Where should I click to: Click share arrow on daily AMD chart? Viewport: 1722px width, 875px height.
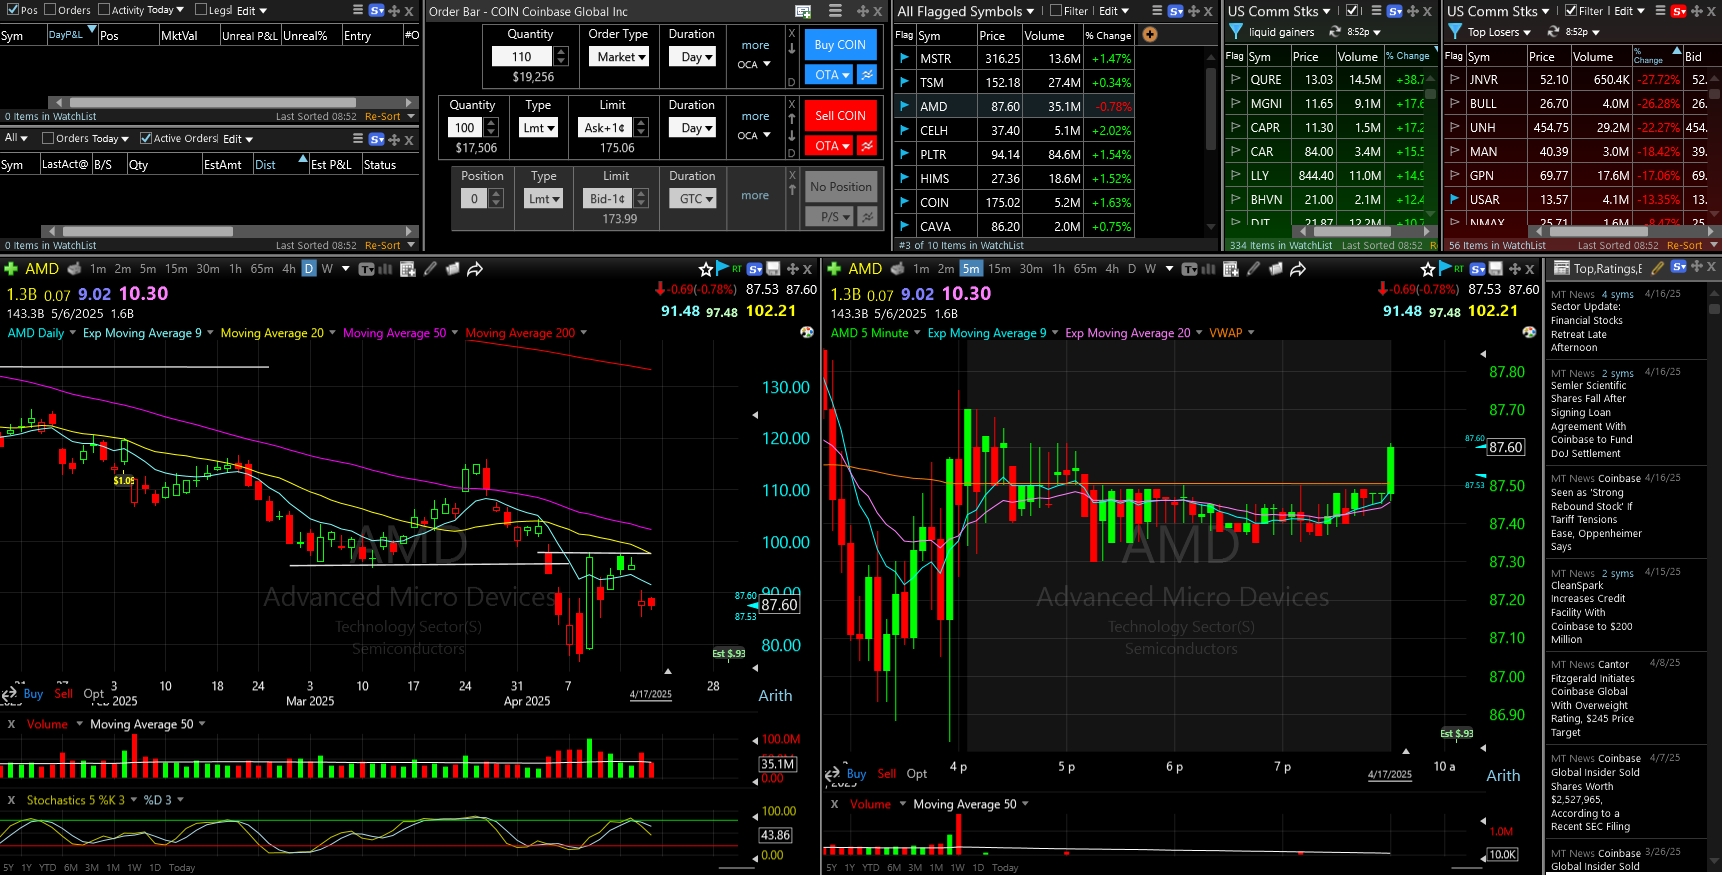(475, 269)
